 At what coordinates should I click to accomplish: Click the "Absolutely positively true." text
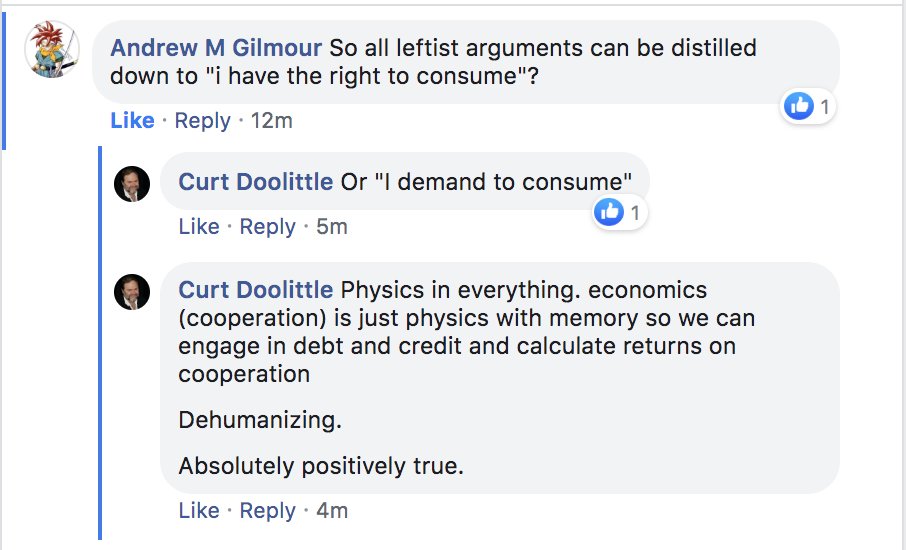click(321, 466)
